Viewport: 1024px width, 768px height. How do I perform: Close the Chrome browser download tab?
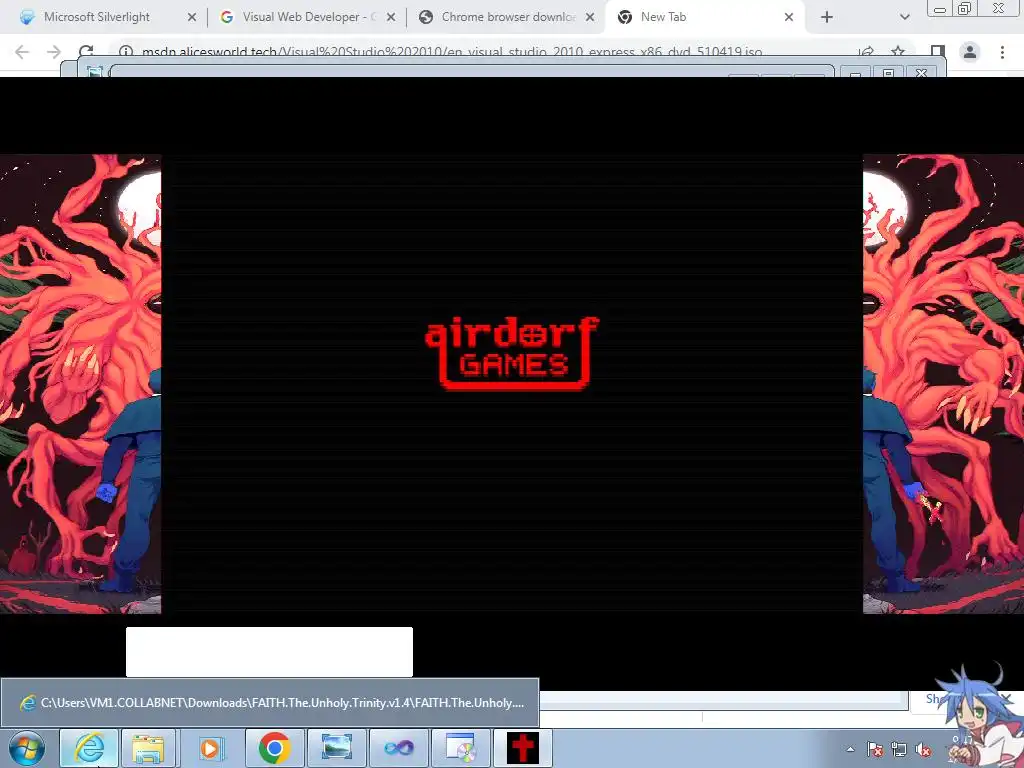[590, 18]
